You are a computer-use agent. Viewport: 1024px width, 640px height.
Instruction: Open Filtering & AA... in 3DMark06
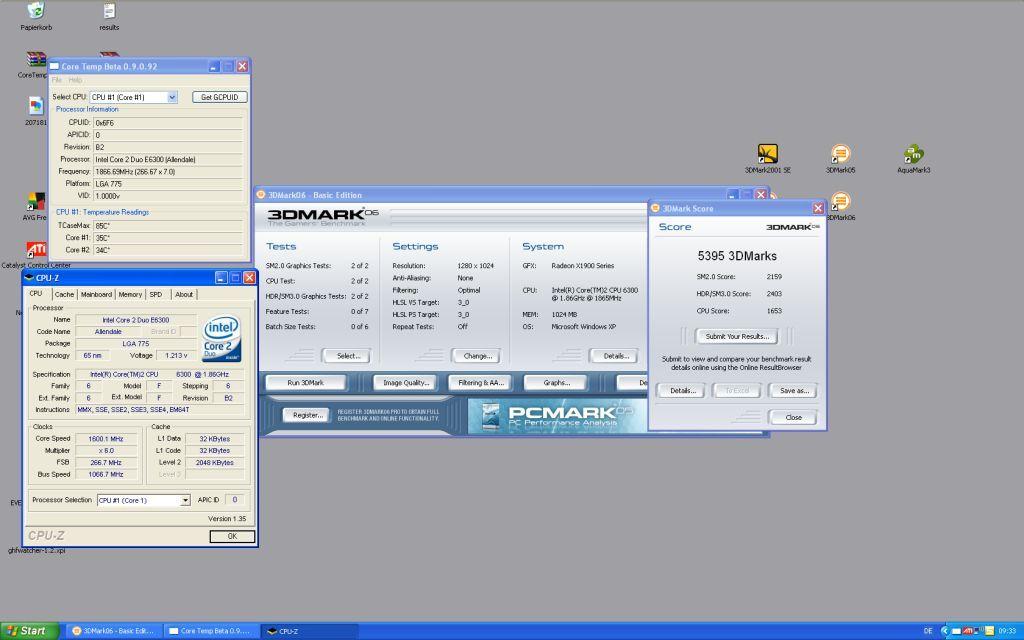[x=481, y=383]
